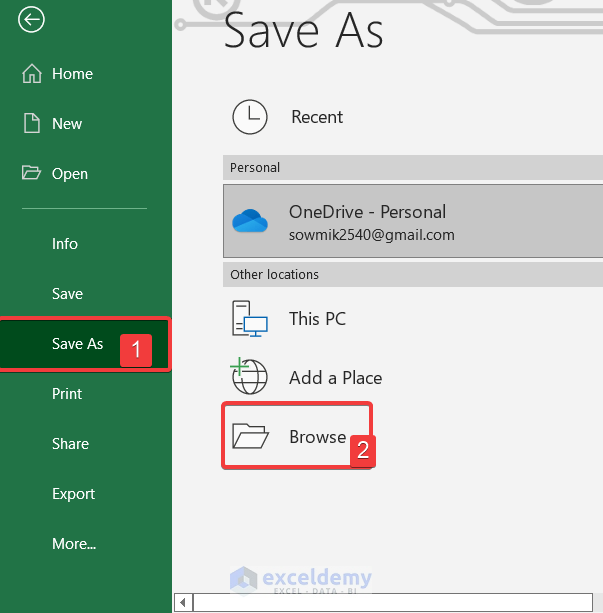Click the Recent clock icon
The width and height of the screenshot is (603, 613).
click(250, 117)
